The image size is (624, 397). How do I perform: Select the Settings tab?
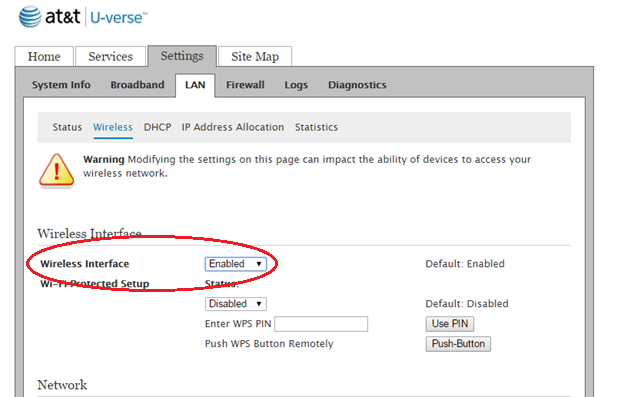tap(182, 56)
